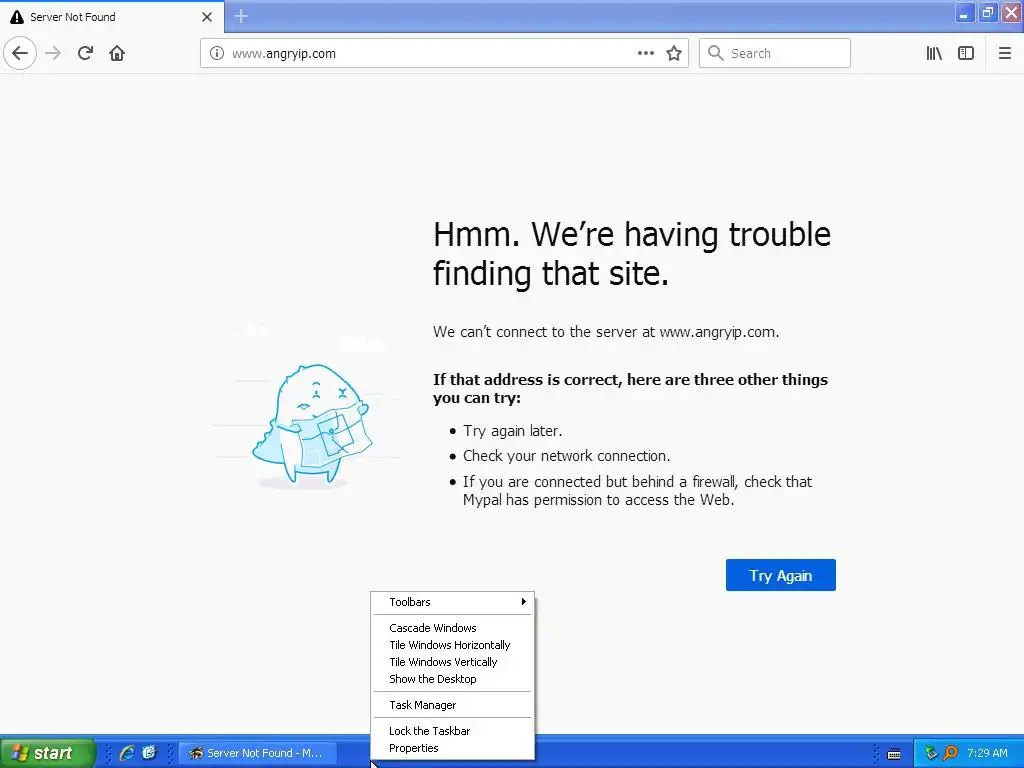This screenshot has width=1024, height=768.
Task: Click the Search box in toolbar
Action: pyautogui.click(x=775, y=53)
